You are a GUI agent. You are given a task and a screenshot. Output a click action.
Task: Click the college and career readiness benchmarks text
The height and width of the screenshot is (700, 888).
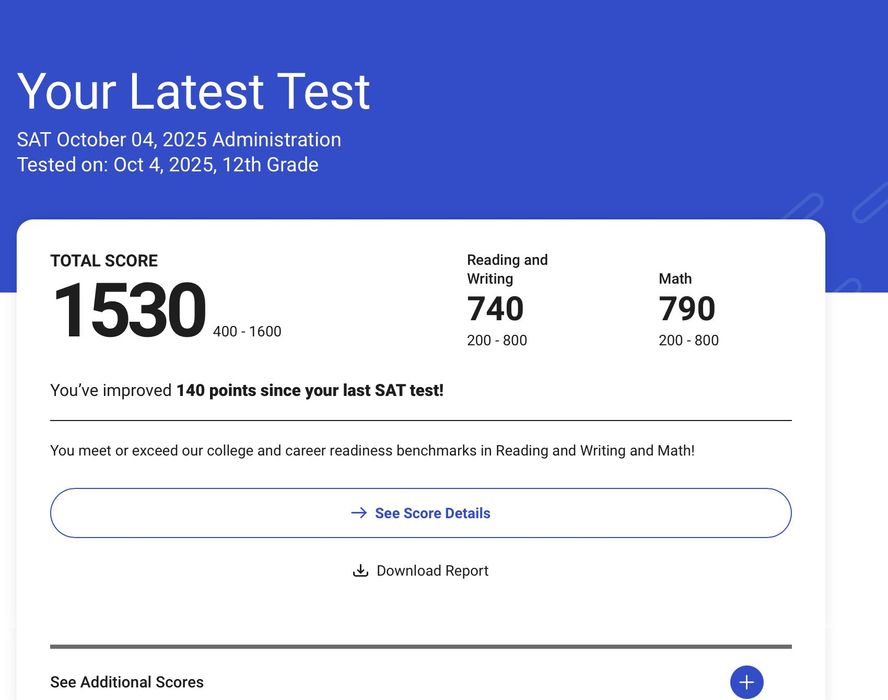[x=372, y=451]
